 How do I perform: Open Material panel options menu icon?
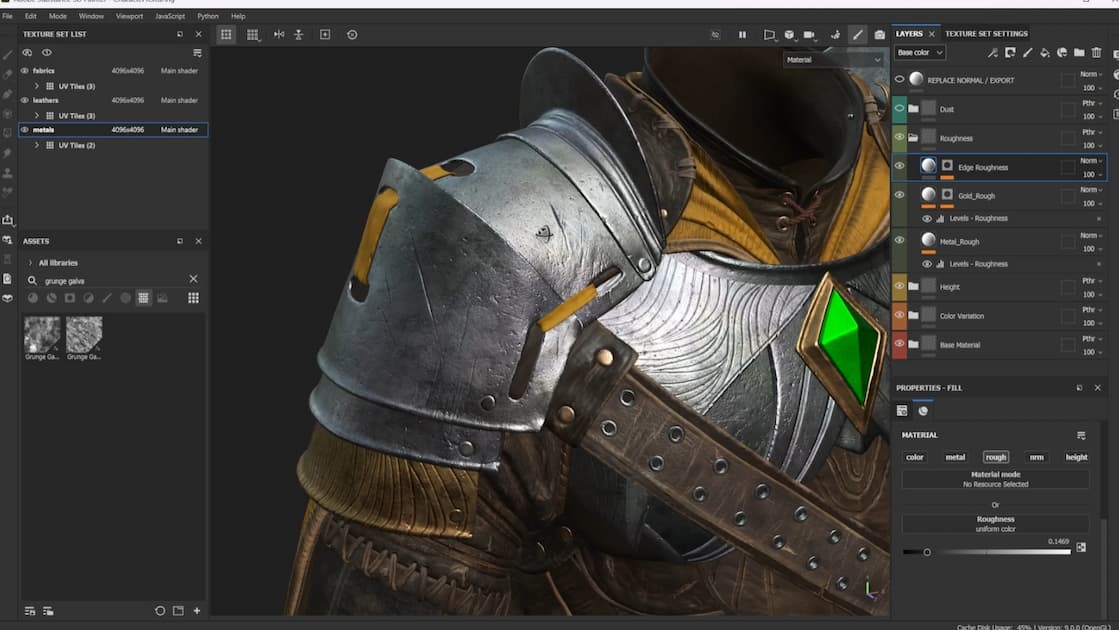point(1081,435)
